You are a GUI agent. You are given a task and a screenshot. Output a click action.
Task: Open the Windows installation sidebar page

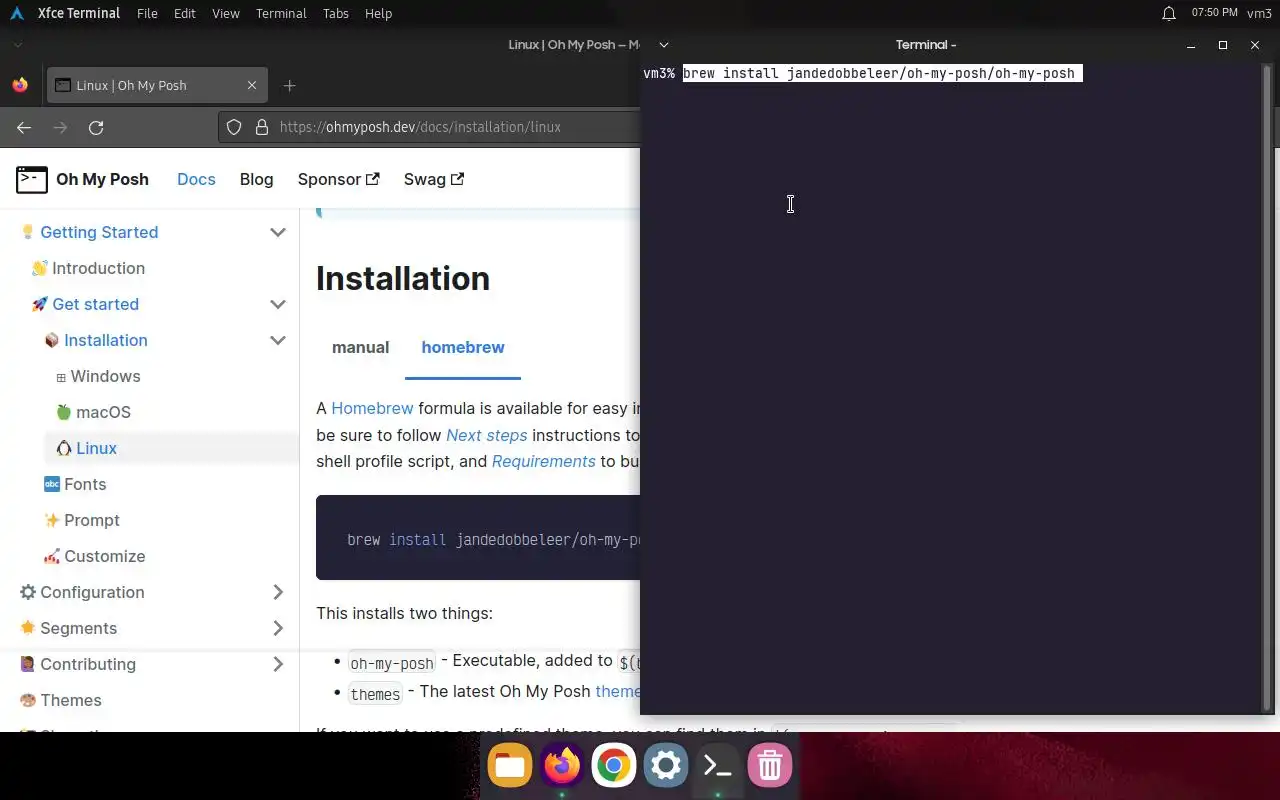pyautogui.click(x=105, y=376)
